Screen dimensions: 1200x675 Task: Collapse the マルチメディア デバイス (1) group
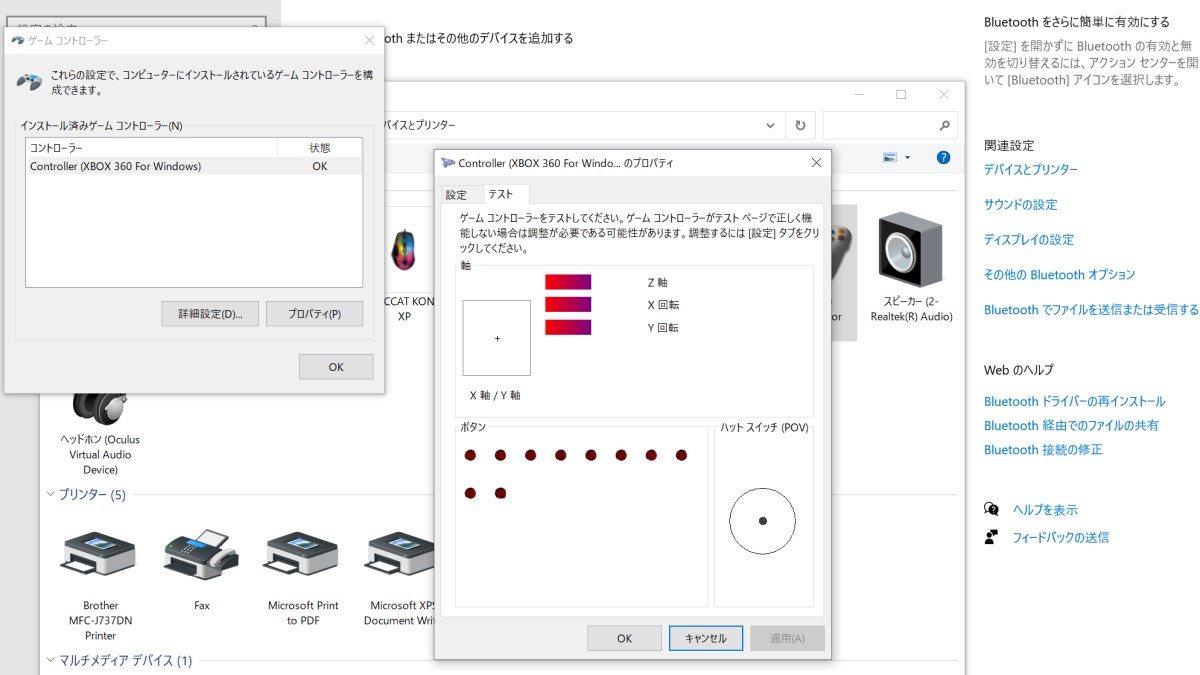(51, 660)
